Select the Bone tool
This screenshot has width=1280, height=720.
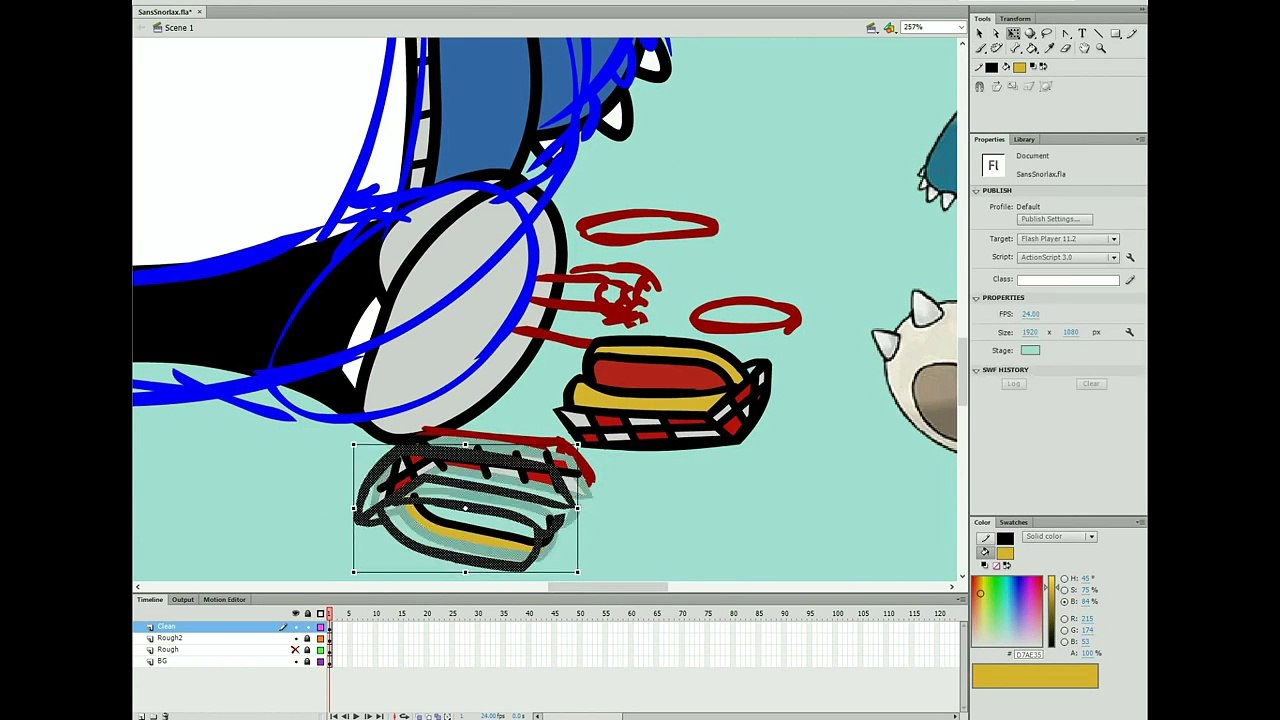coord(1015,48)
